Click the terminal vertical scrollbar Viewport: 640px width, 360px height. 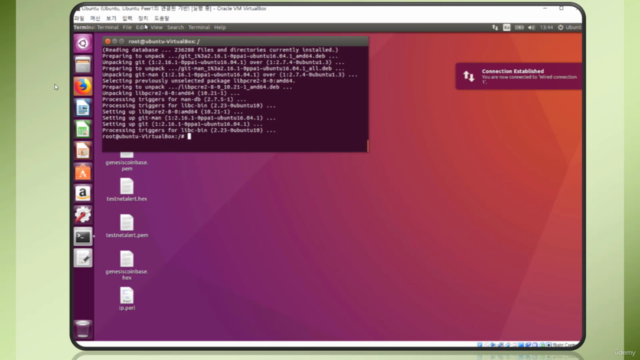[367, 145]
